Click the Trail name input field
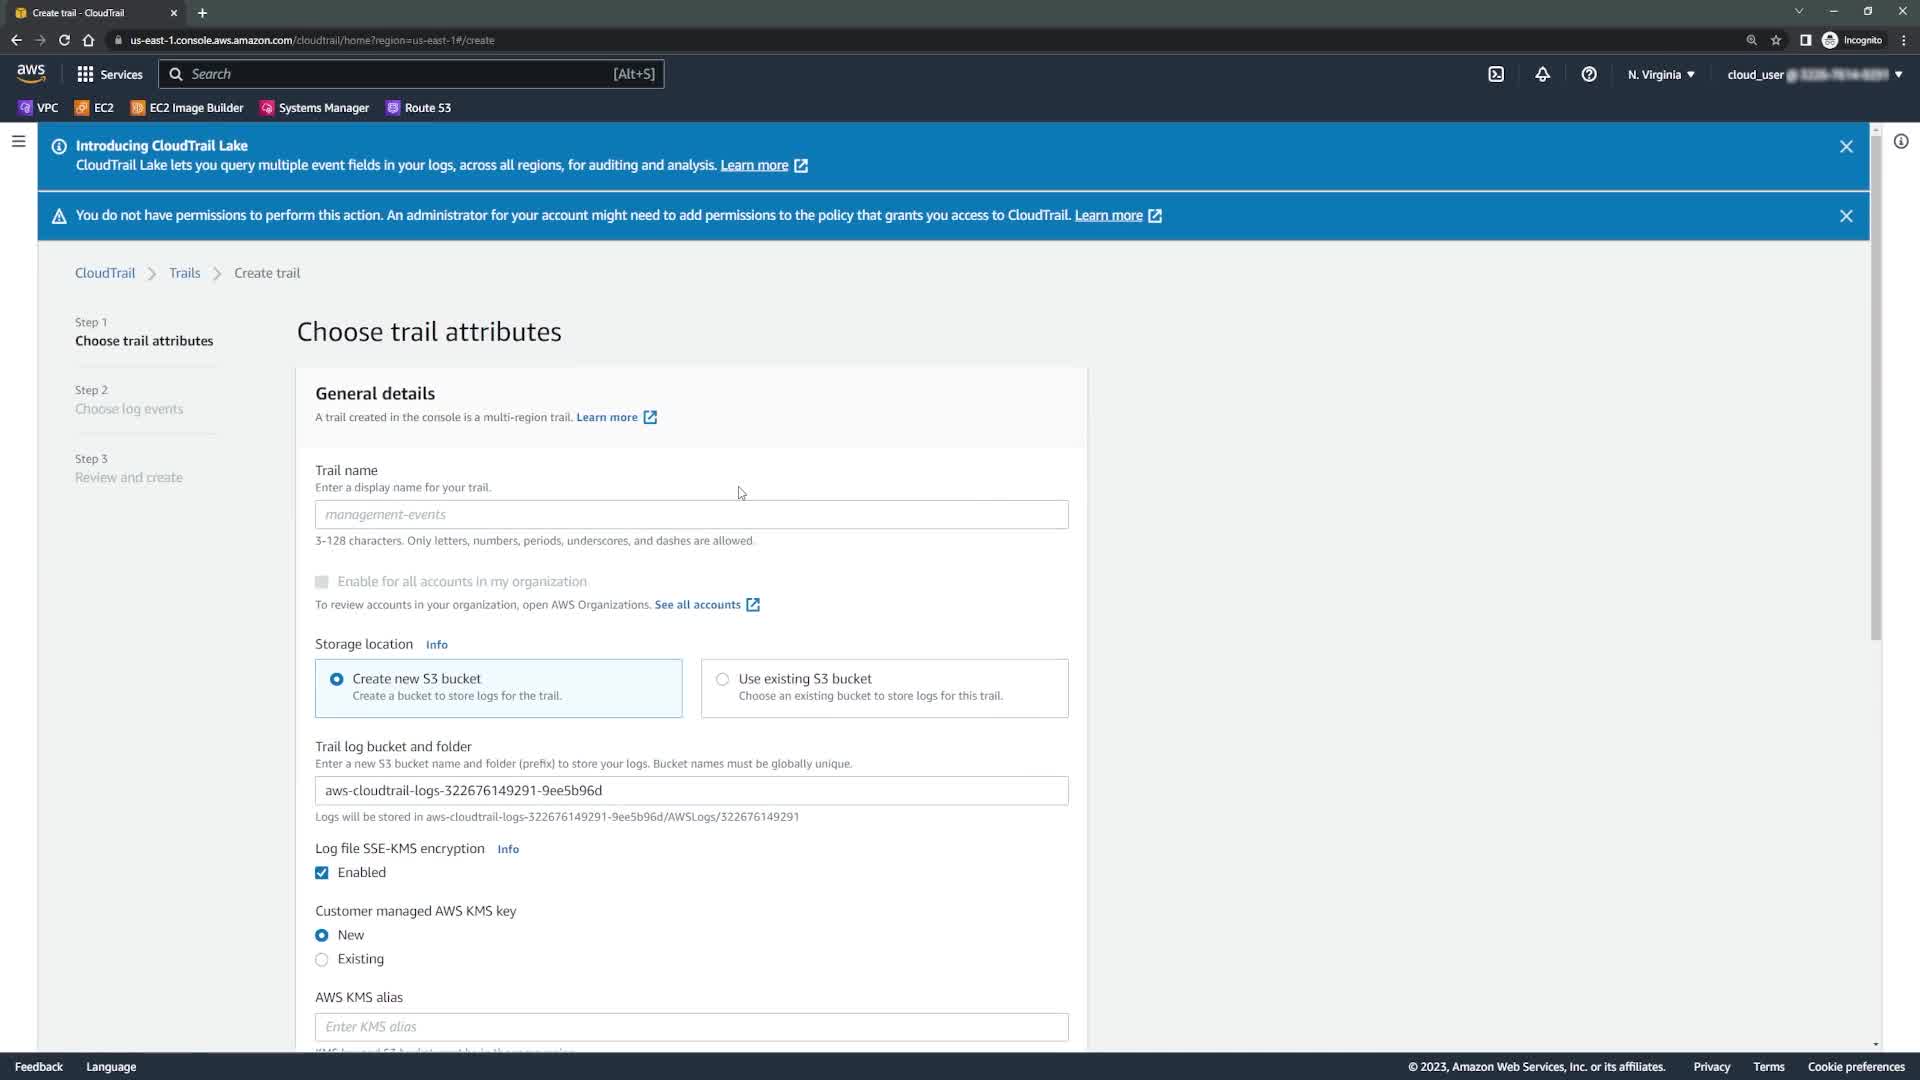Screen dimensions: 1920x1080 click(x=691, y=515)
